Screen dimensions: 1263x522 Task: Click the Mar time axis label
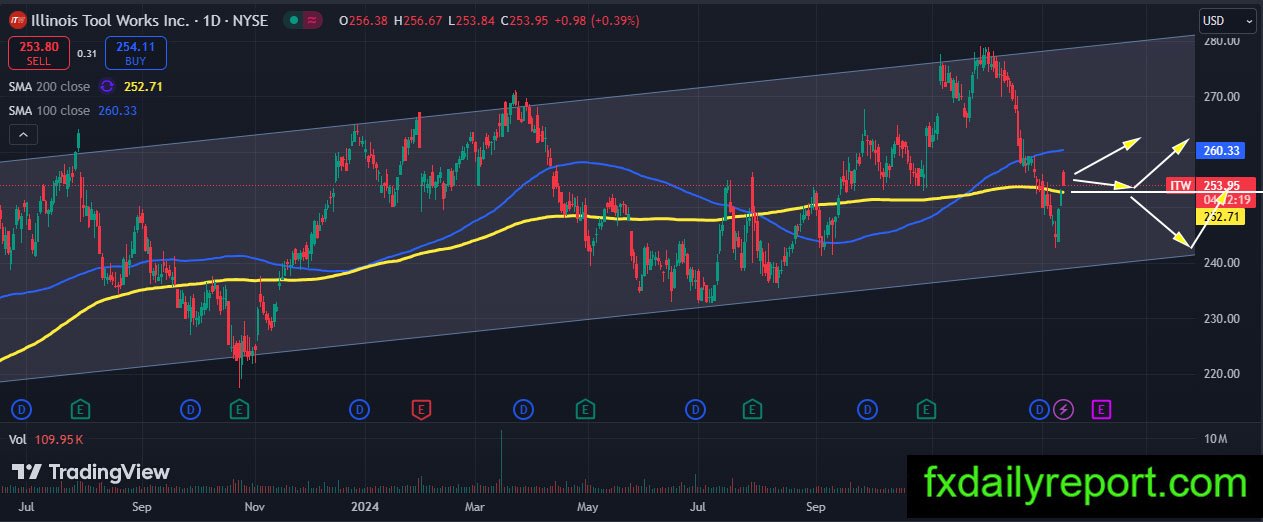click(x=477, y=507)
